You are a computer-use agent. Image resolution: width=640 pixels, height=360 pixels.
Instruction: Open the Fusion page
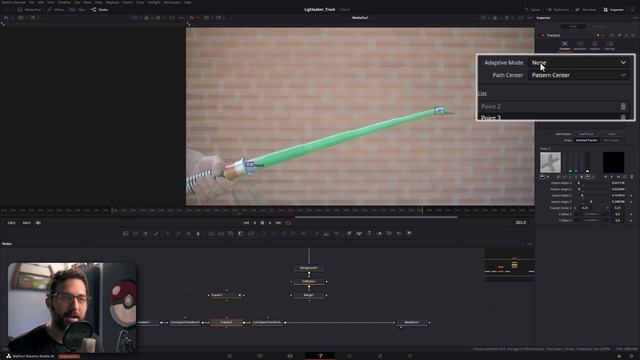coord(320,356)
